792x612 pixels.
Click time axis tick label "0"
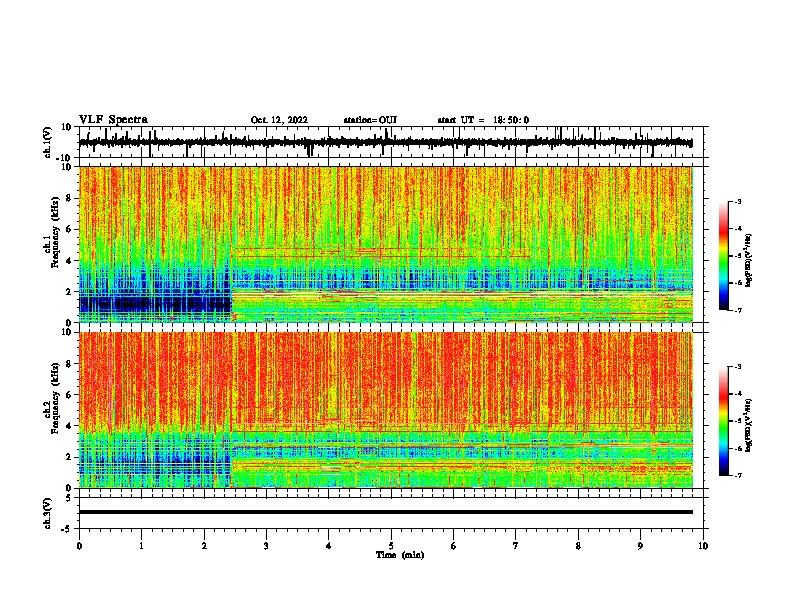pos(79,546)
